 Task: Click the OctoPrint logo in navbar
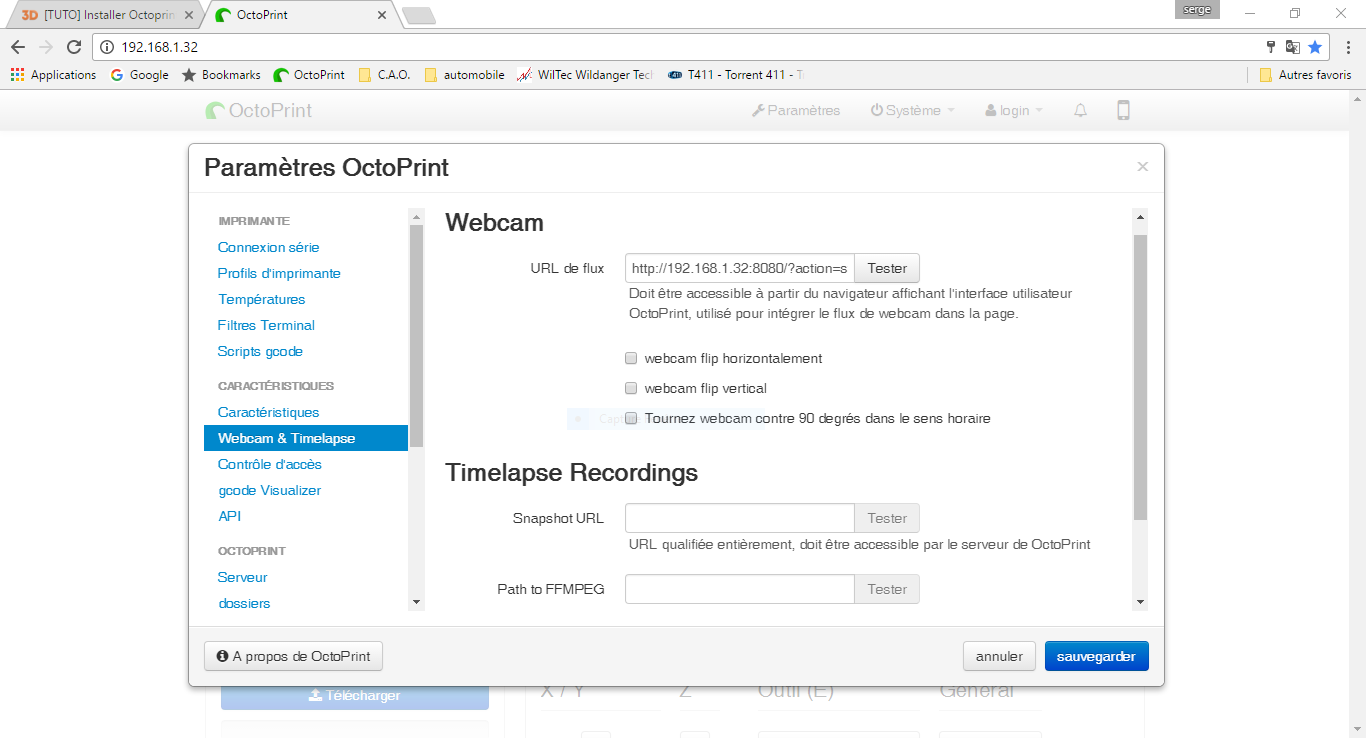tap(258, 110)
